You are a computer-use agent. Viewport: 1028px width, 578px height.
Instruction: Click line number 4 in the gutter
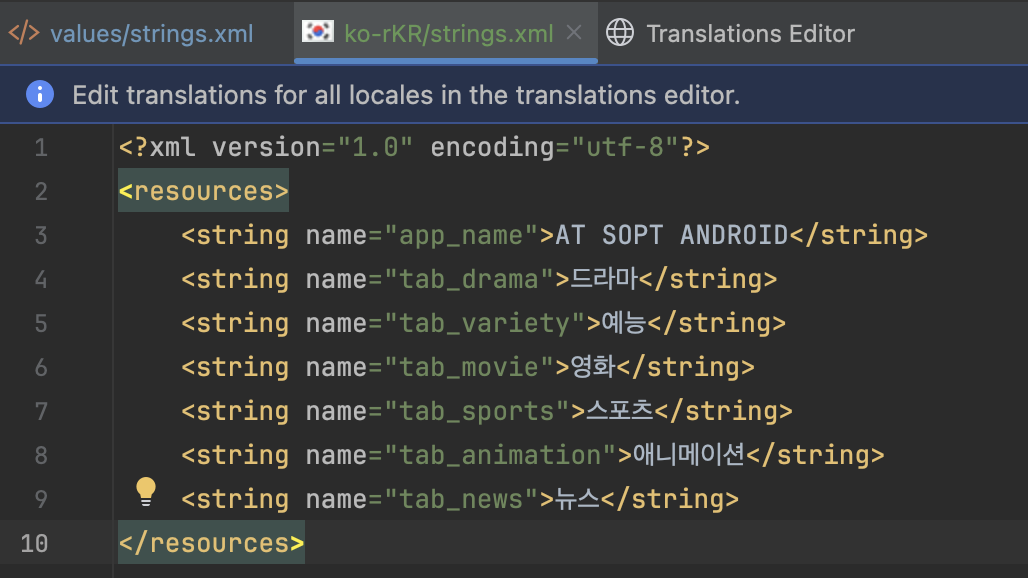click(41, 280)
